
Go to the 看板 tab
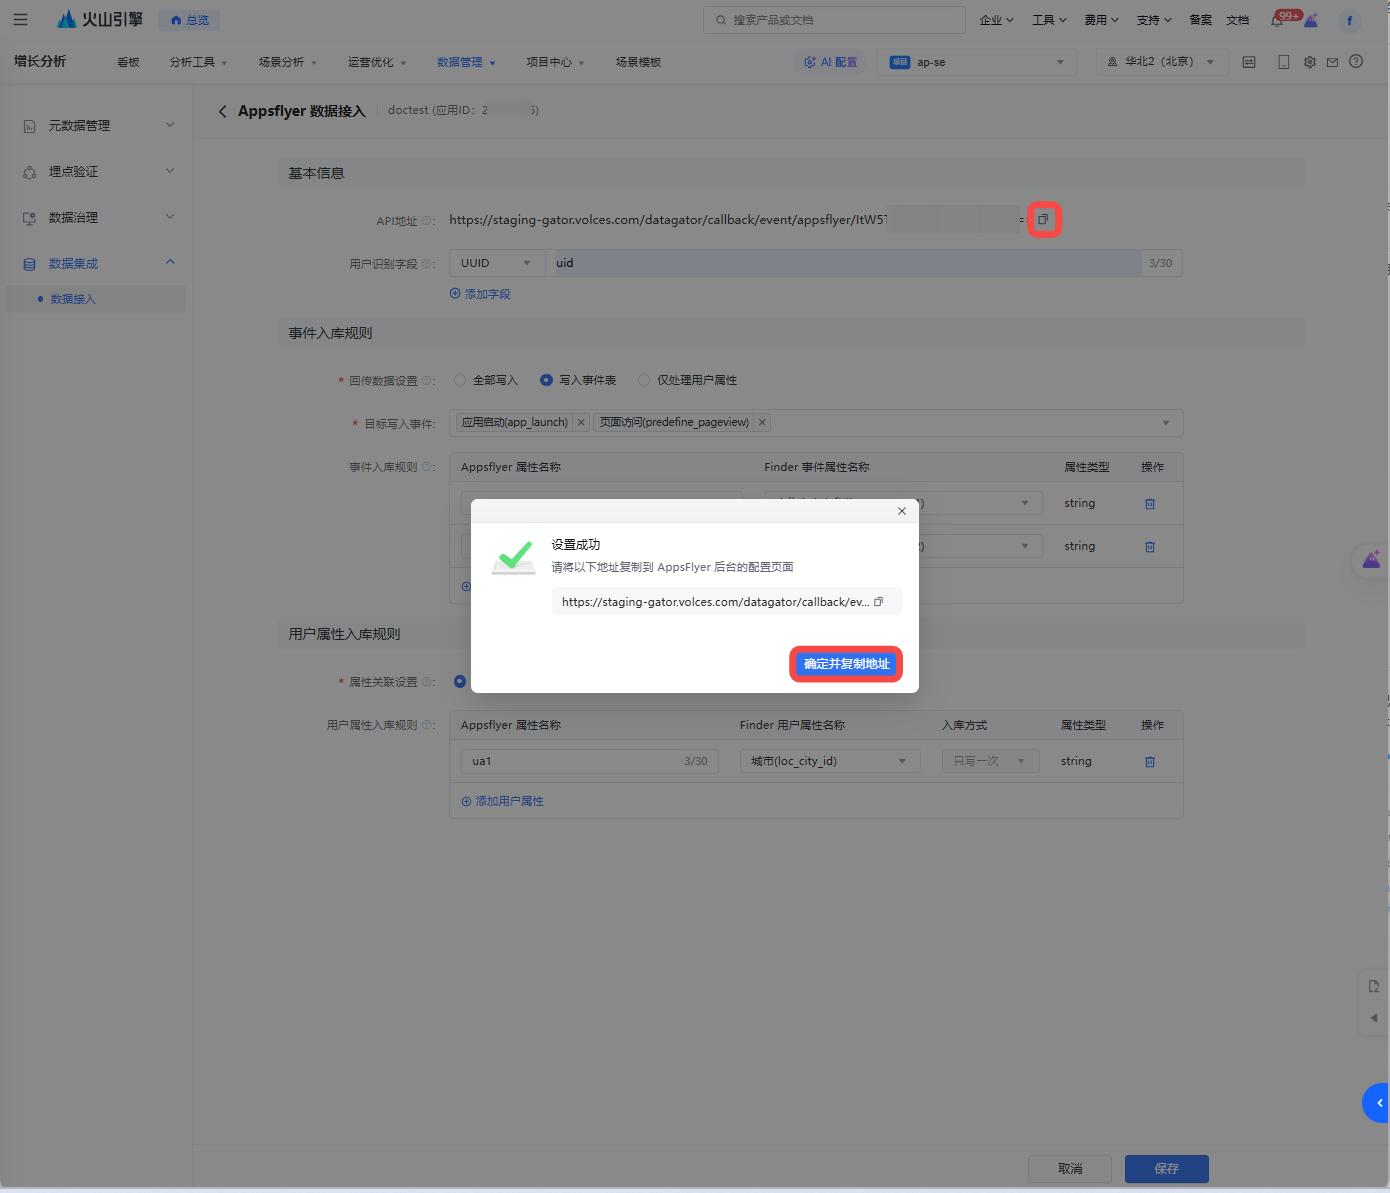pos(128,62)
